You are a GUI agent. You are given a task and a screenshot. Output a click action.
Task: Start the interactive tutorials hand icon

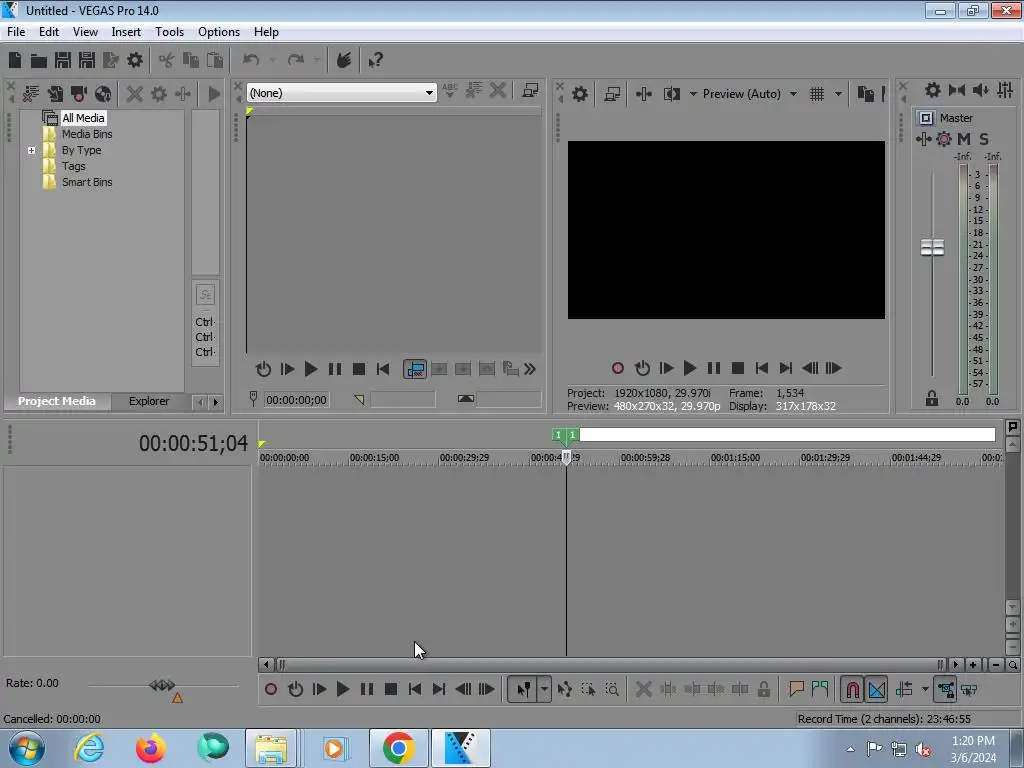tap(344, 60)
